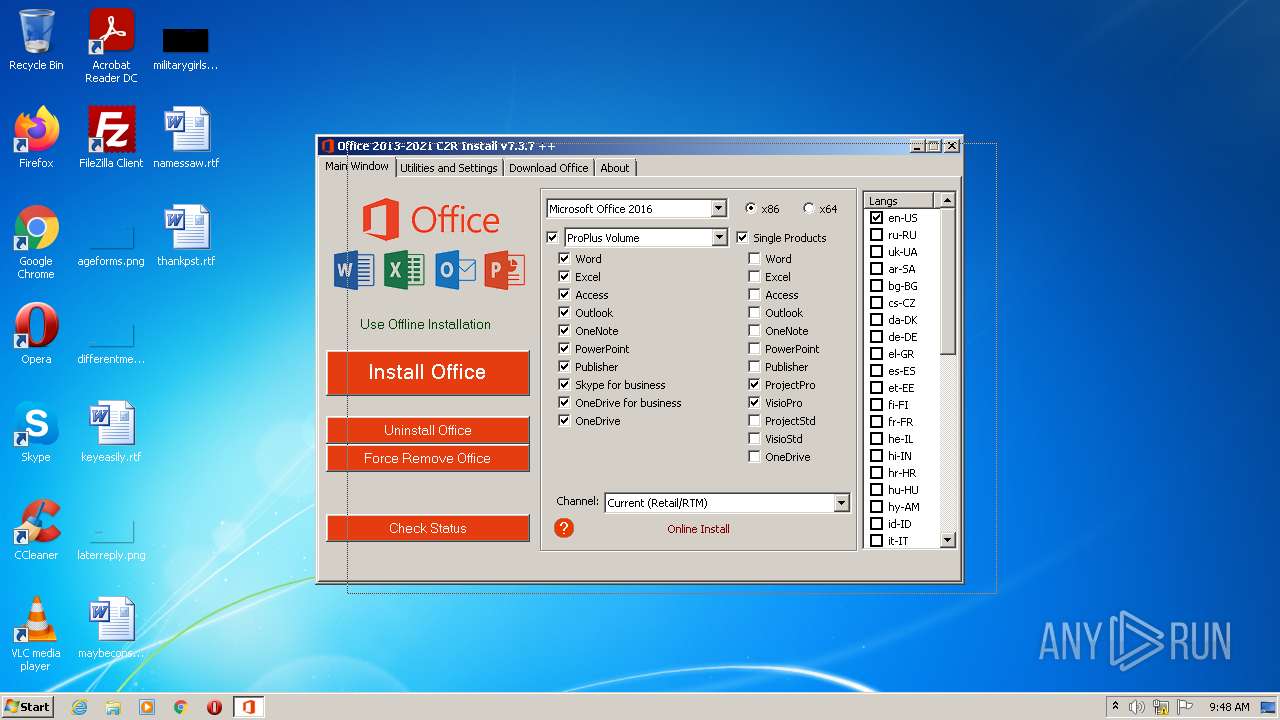The image size is (1280, 720).
Task: Click the red question mark help icon
Action: (x=564, y=528)
